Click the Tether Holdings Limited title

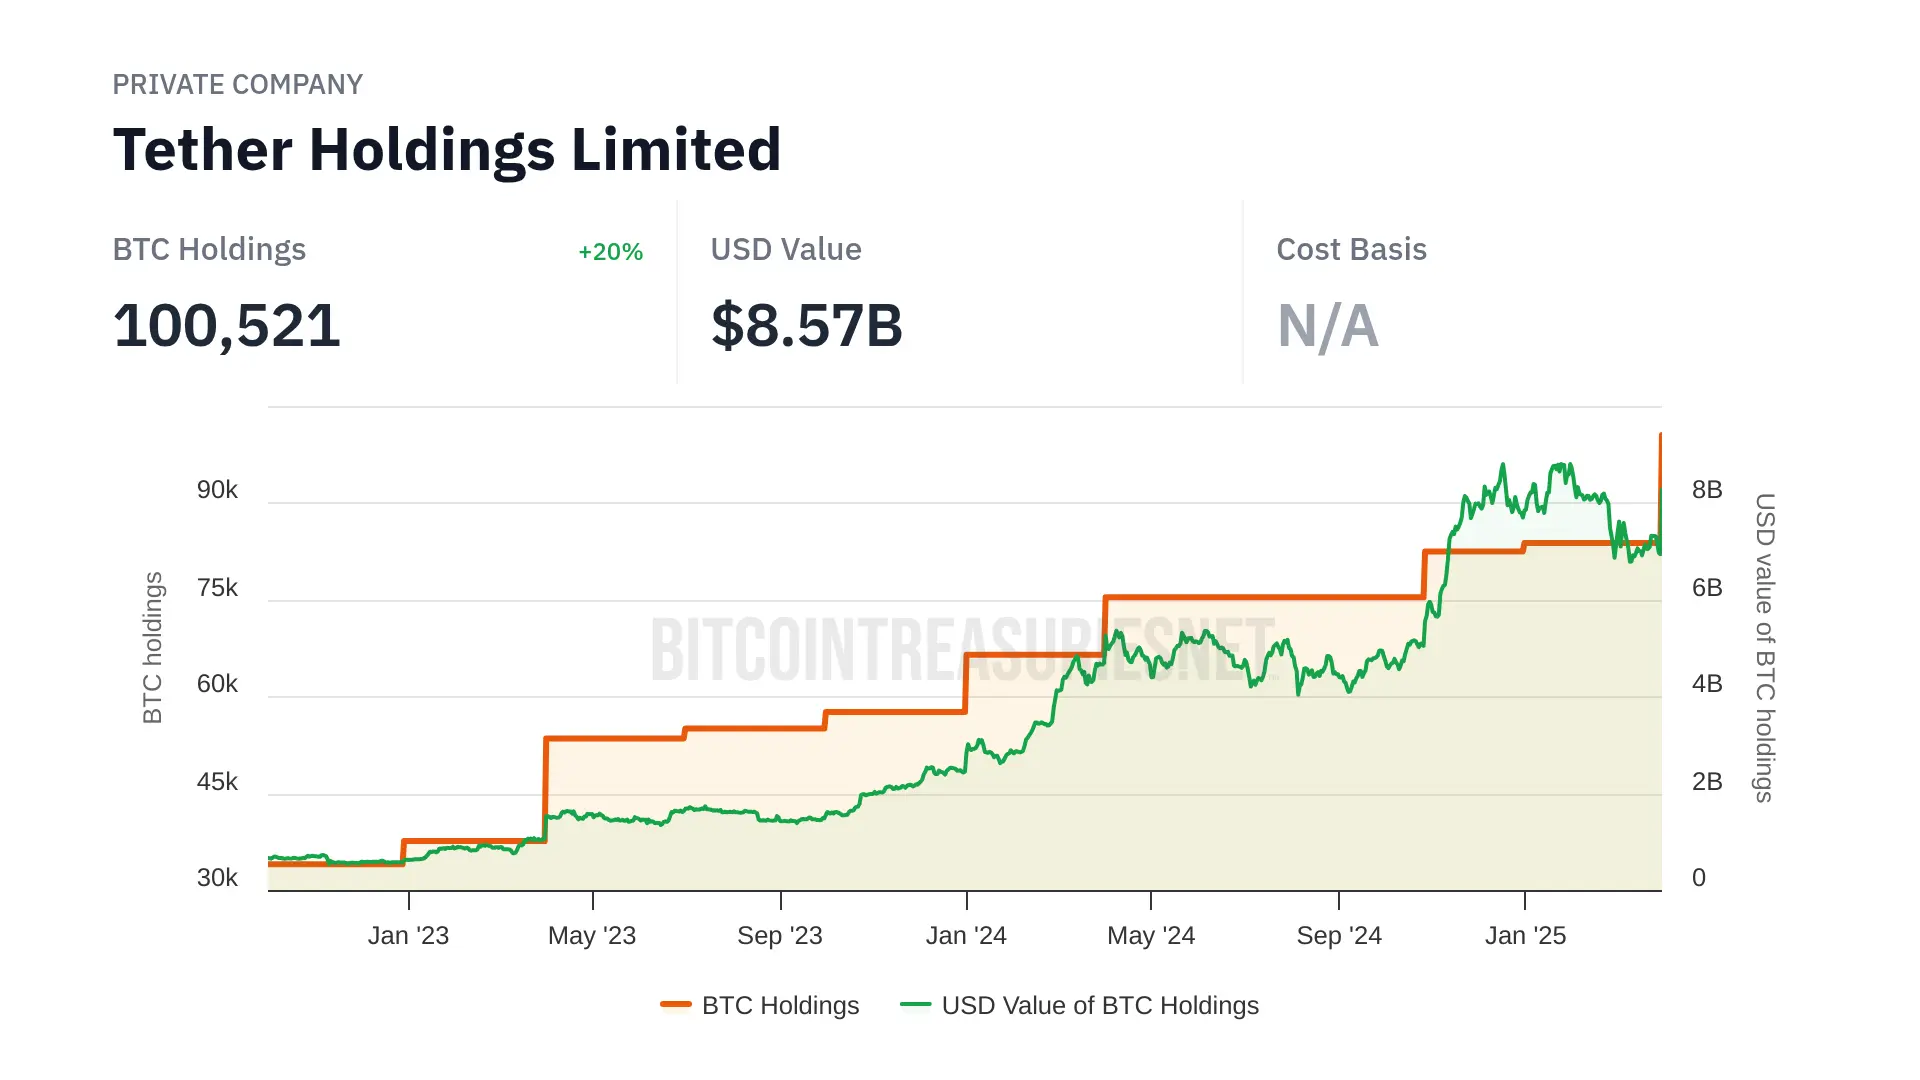[446, 150]
